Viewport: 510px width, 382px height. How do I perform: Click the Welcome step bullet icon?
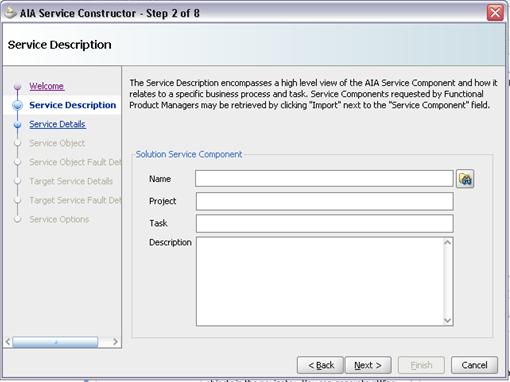[x=18, y=87]
